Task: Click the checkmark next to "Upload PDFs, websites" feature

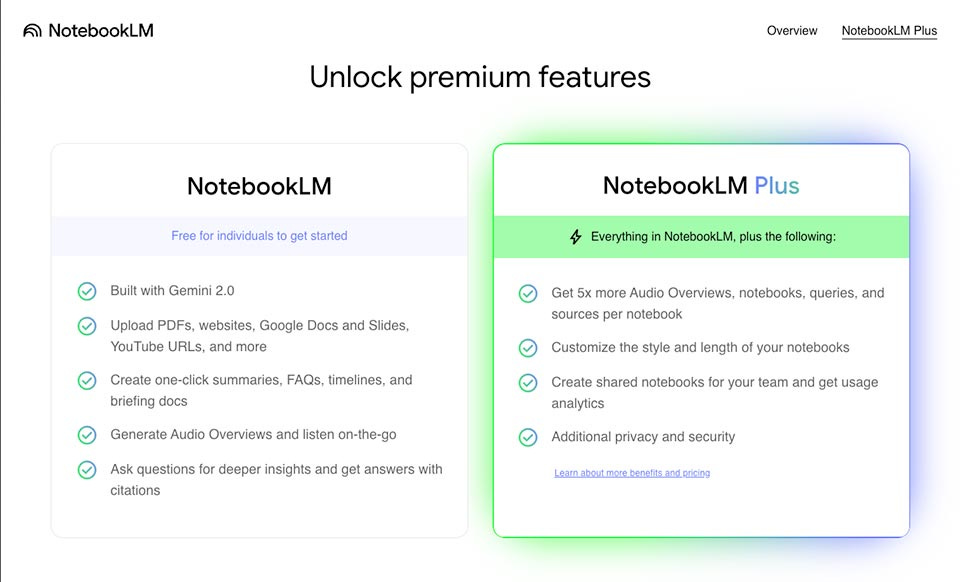Action: (86, 325)
